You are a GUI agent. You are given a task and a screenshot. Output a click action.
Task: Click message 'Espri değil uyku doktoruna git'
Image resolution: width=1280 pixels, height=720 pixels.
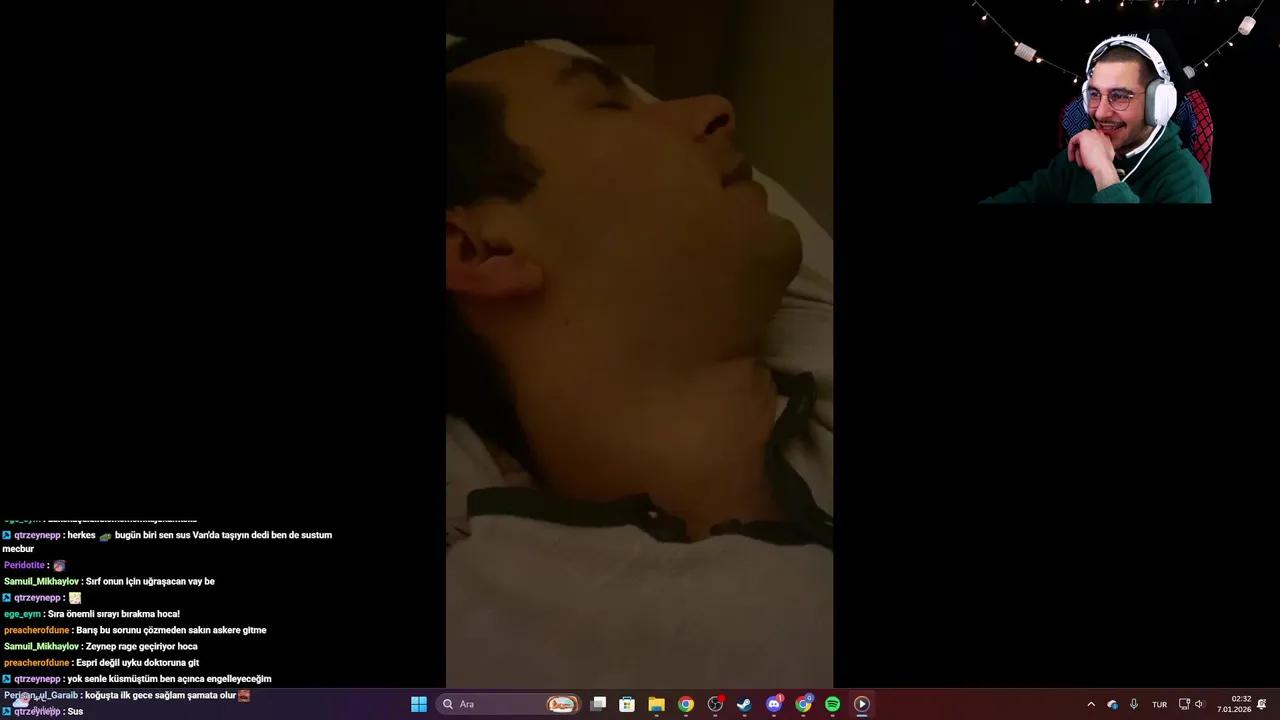(137, 662)
